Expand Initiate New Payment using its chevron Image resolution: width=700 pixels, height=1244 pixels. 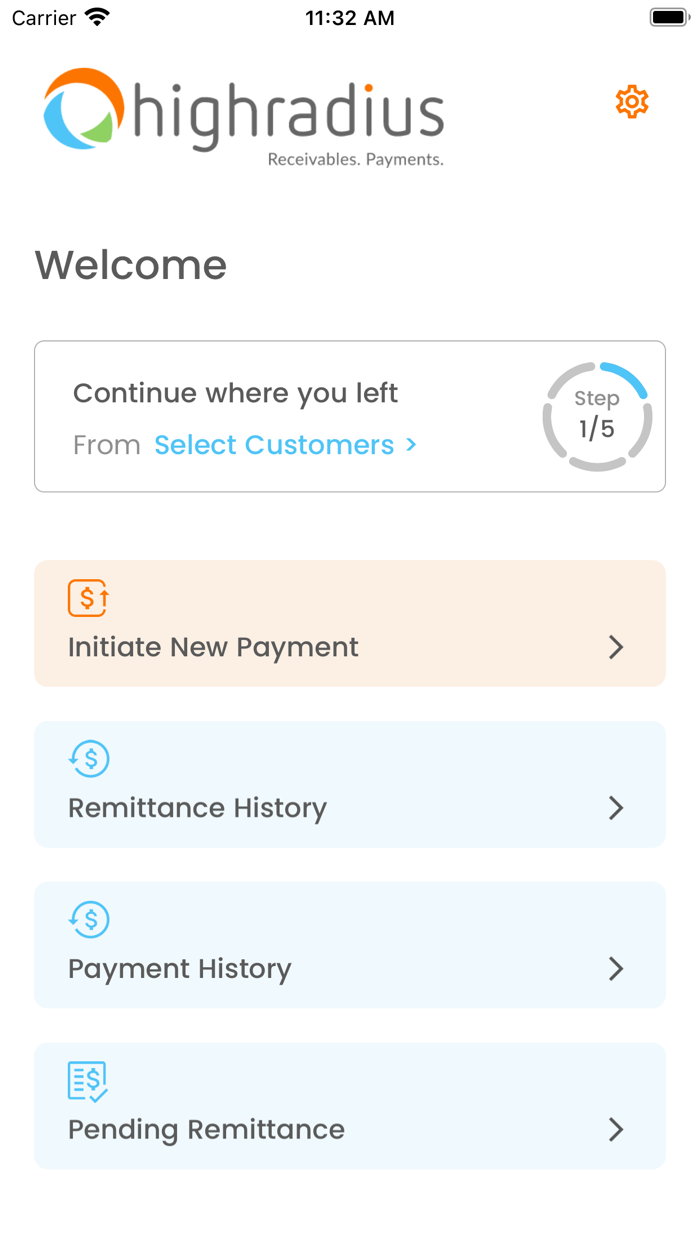pyautogui.click(x=616, y=648)
